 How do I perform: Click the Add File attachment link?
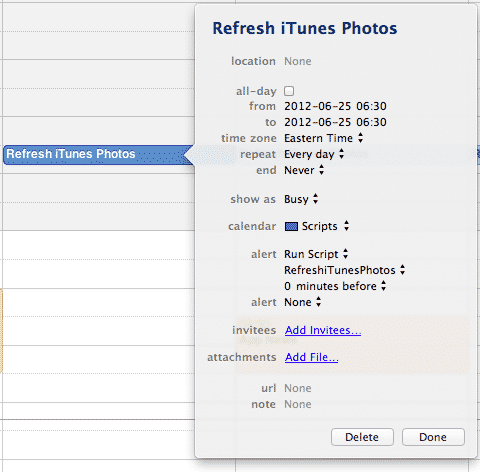311,357
